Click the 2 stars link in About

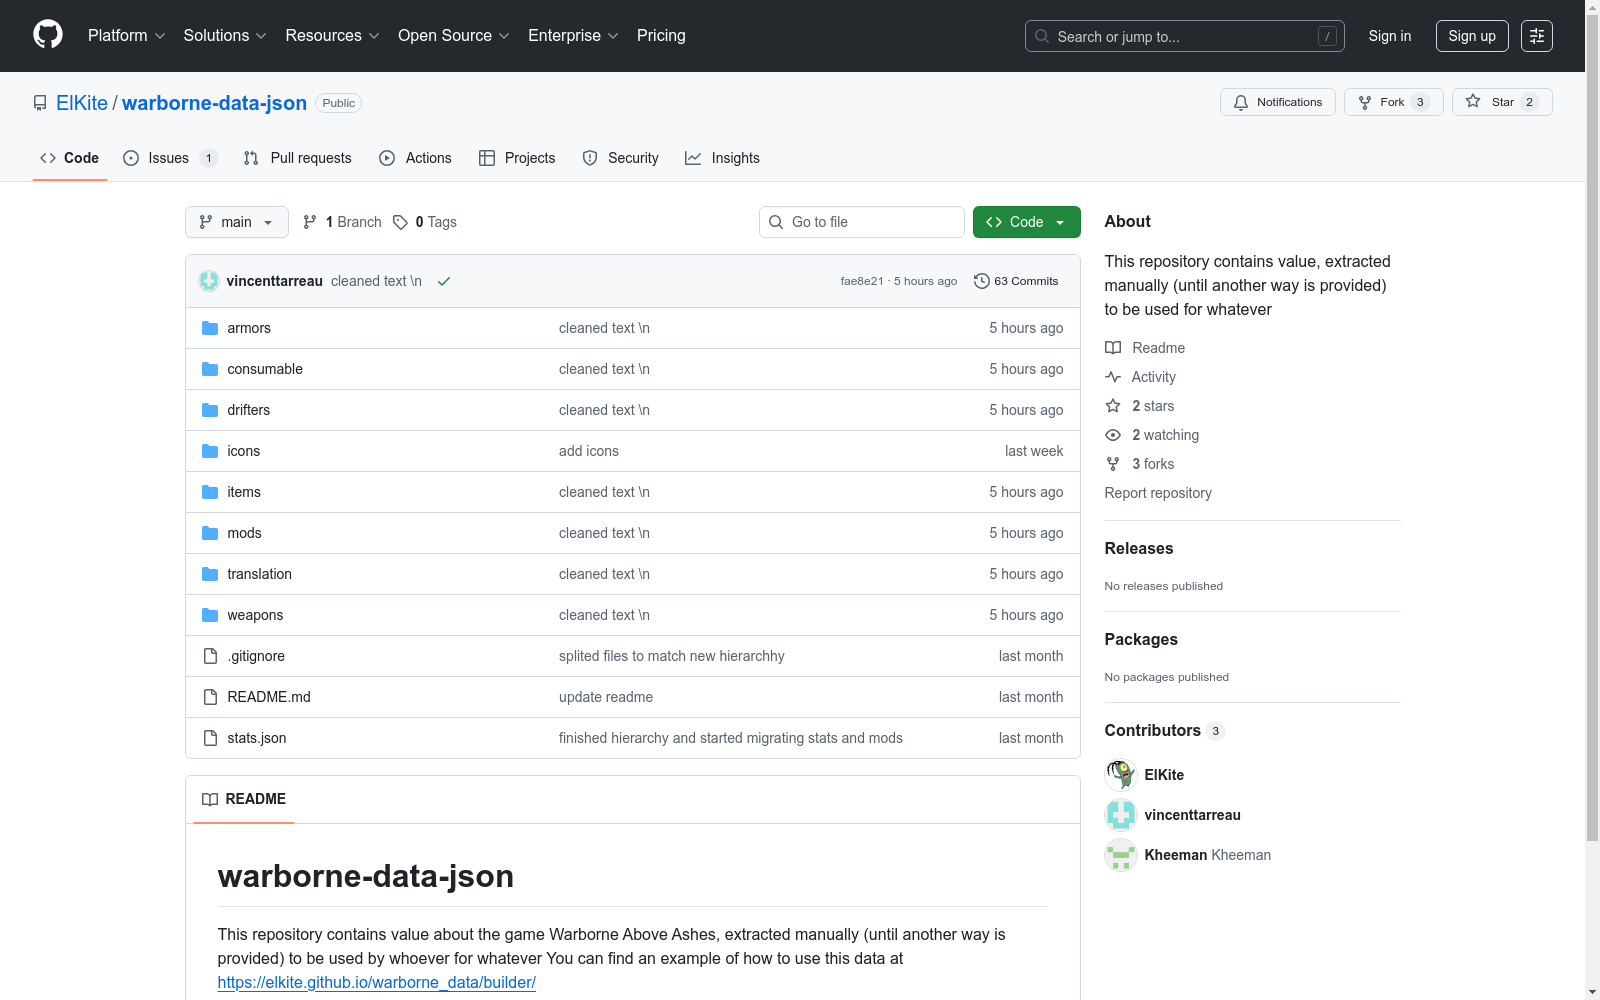(x=1140, y=406)
